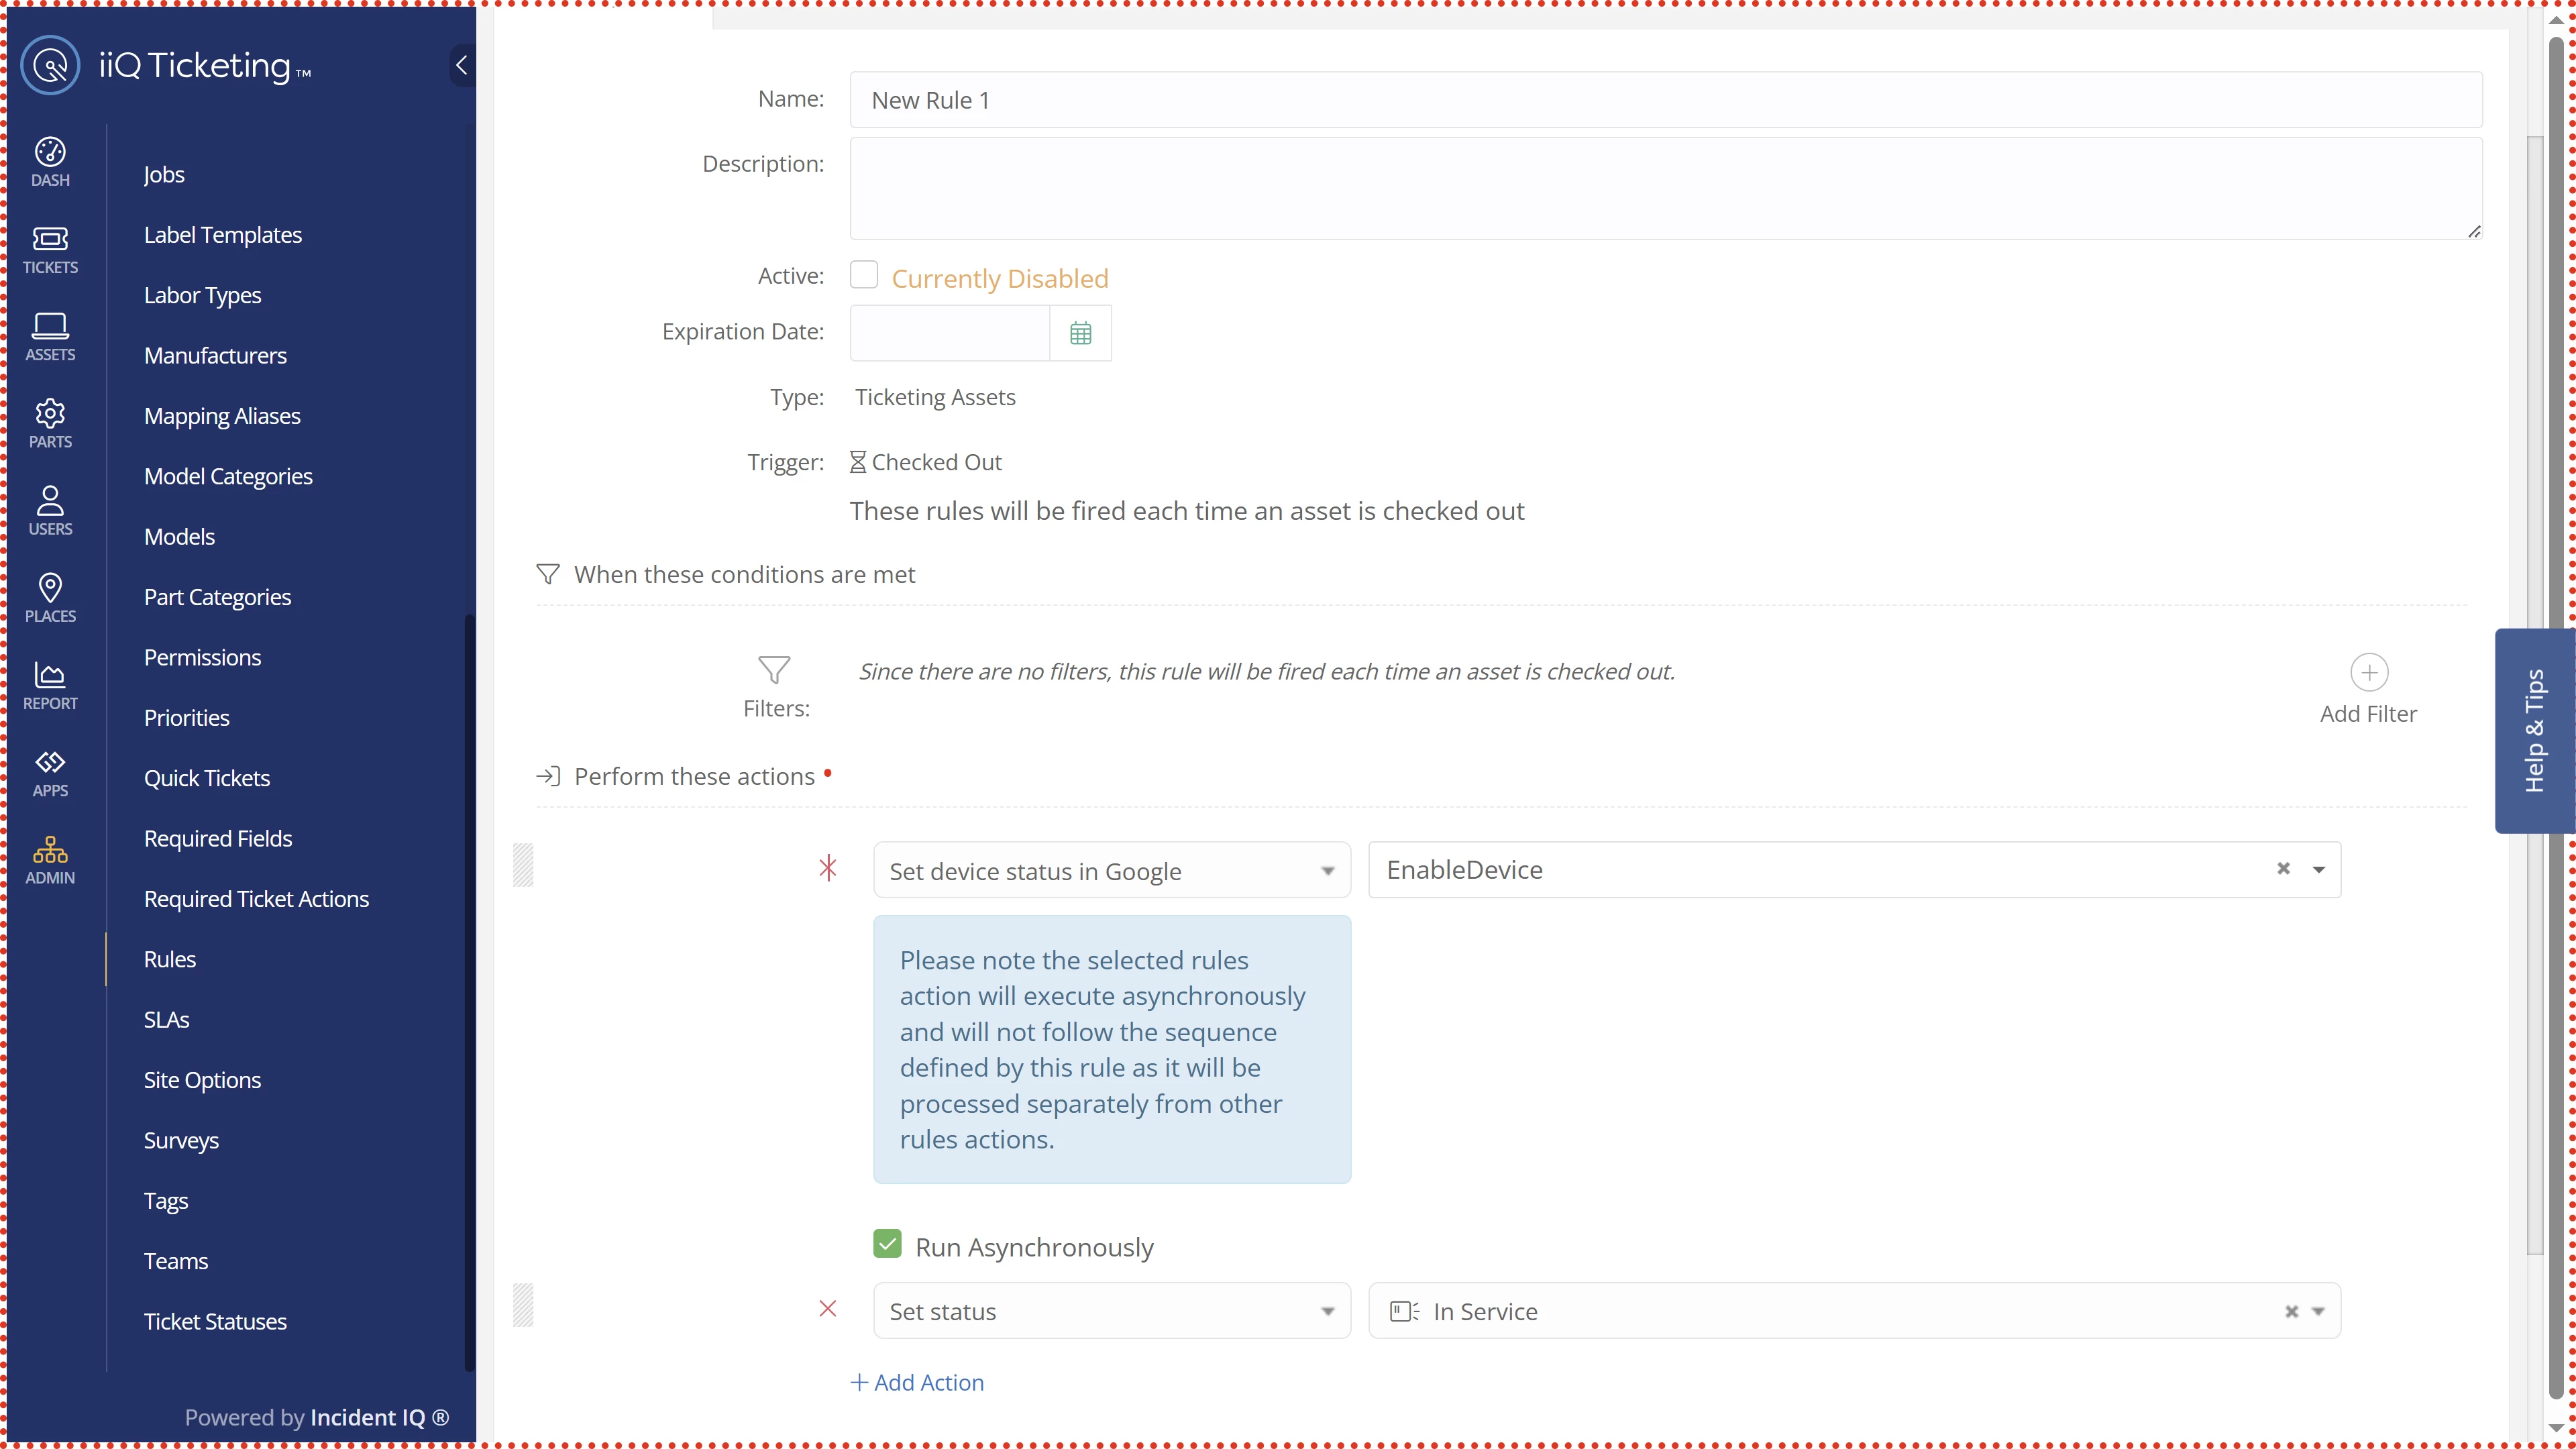Uncheck Run Asynchronously
Screen dimensions: 2576x1449
887,1243
